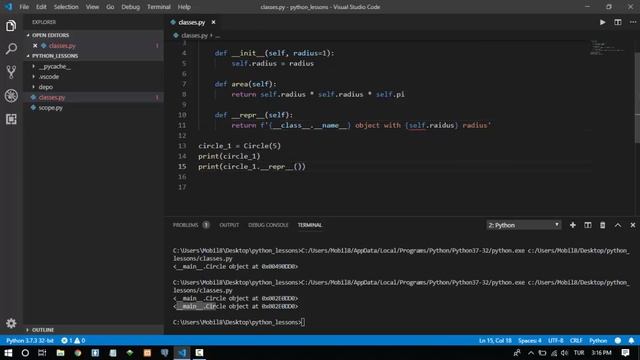The width and height of the screenshot is (640, 360).
Task: Create a new terminal with plus icon
Action: pos(573,225)
